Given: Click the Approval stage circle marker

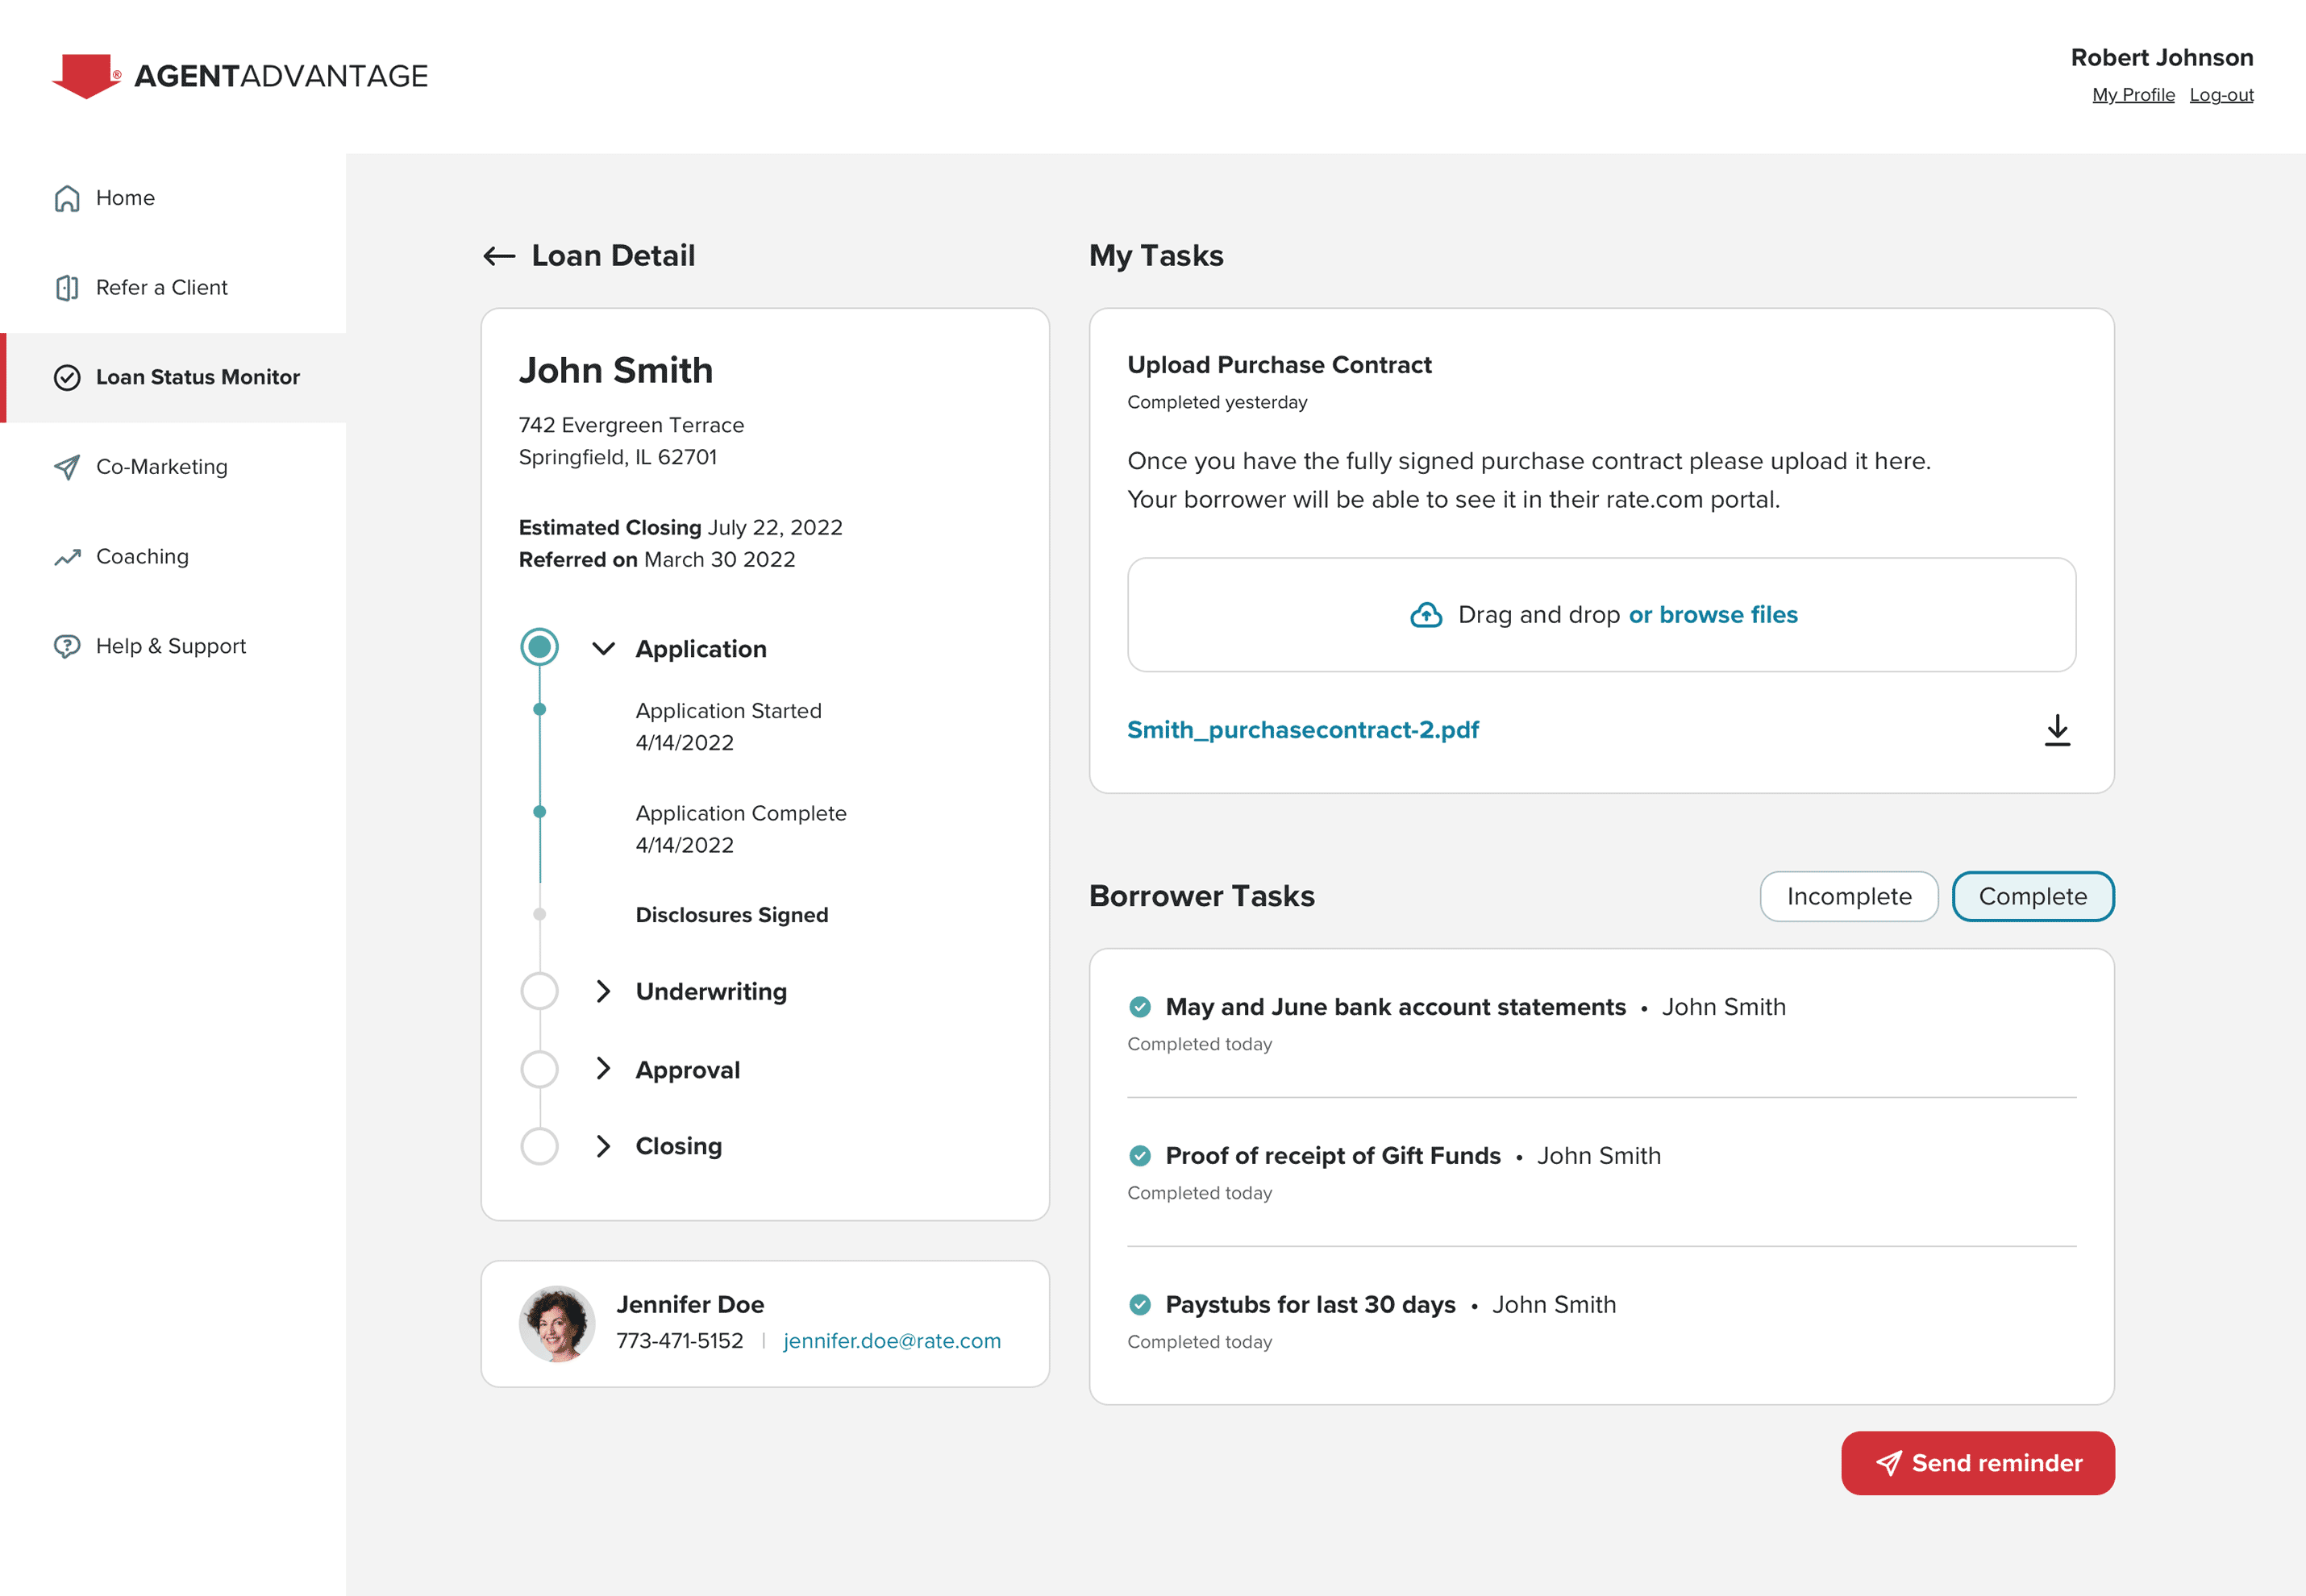Looking at the screenshot, I should point(539,1069).
